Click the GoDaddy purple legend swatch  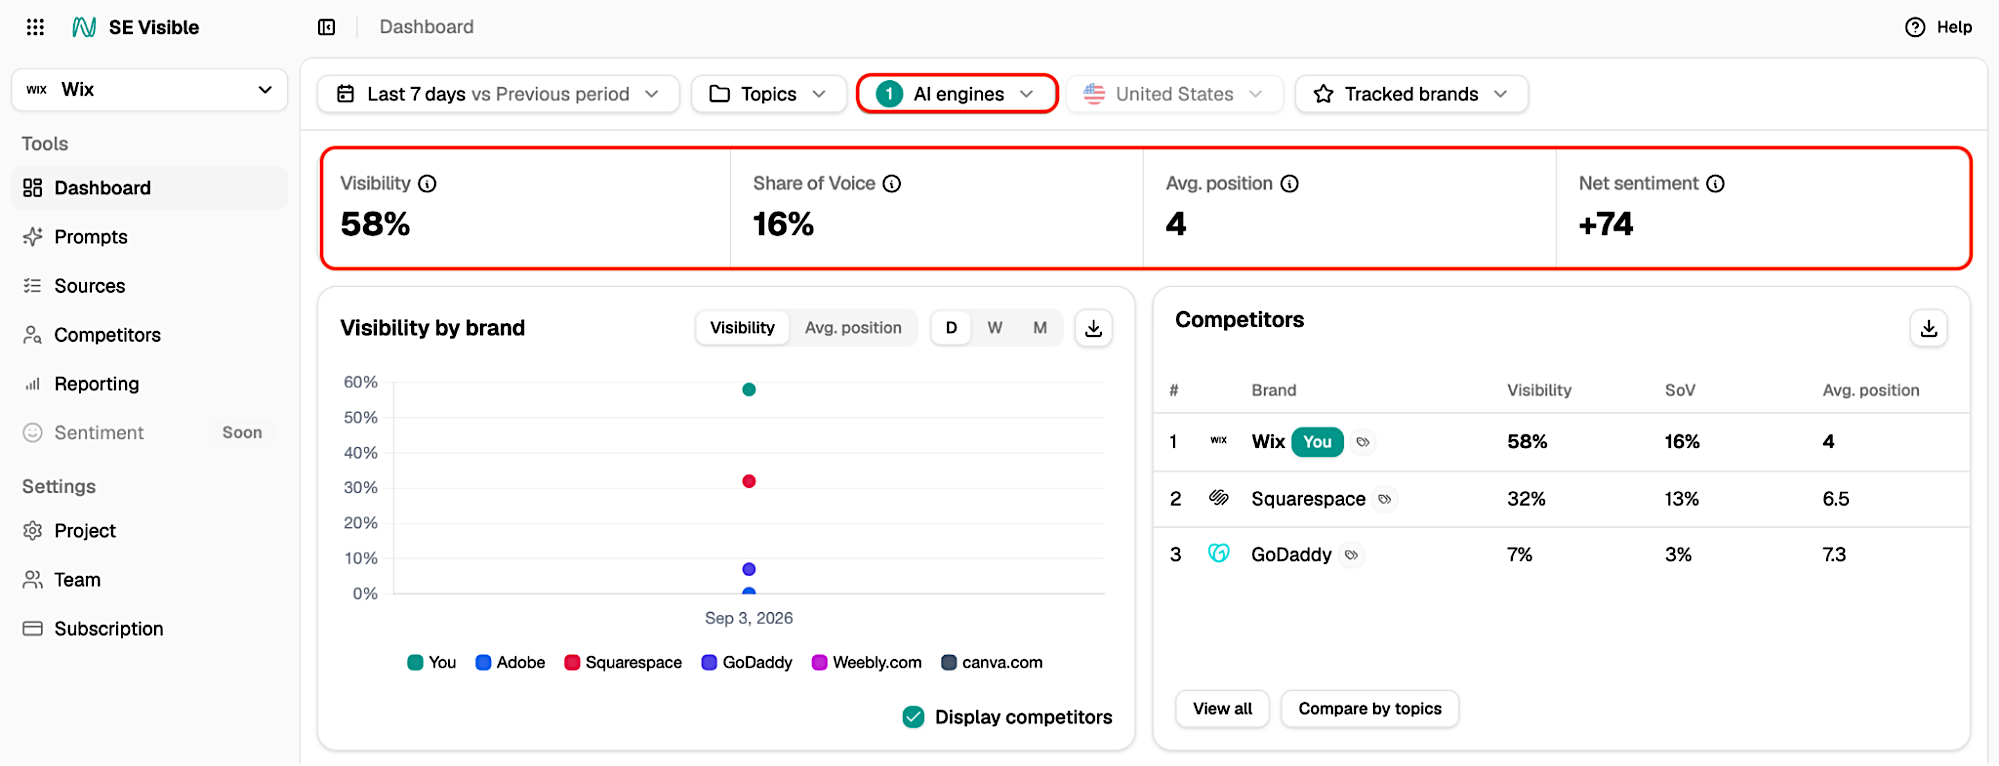pyautogui.click(x=709, y=663)
